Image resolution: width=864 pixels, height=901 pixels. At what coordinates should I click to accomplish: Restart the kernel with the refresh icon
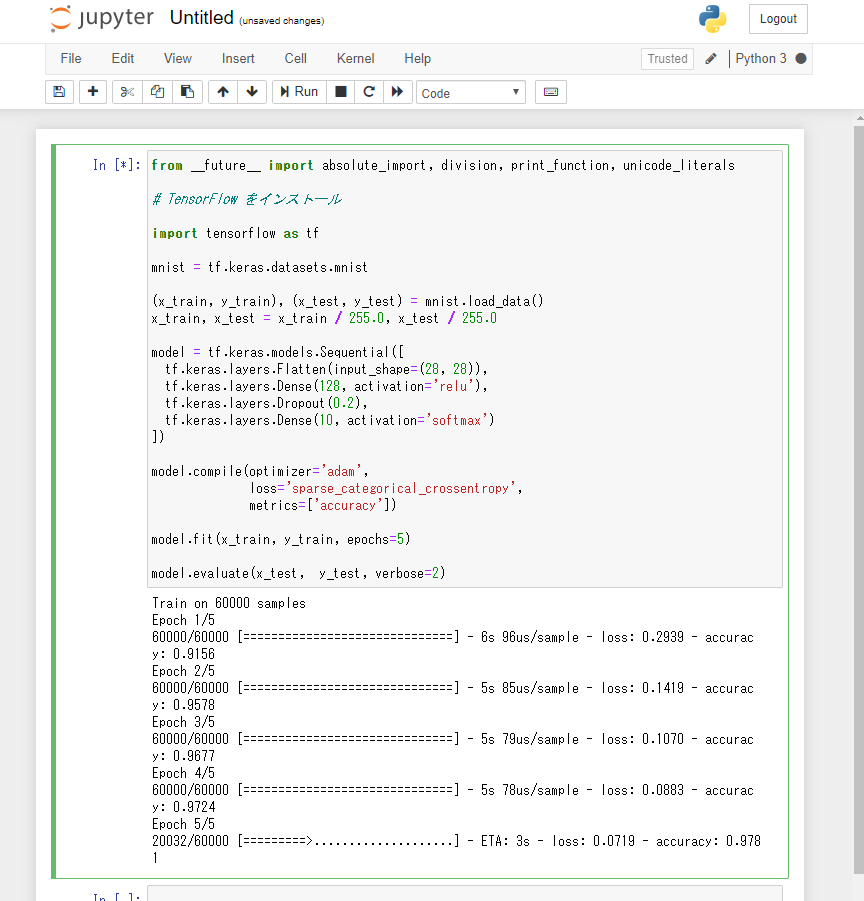[369, 91]
